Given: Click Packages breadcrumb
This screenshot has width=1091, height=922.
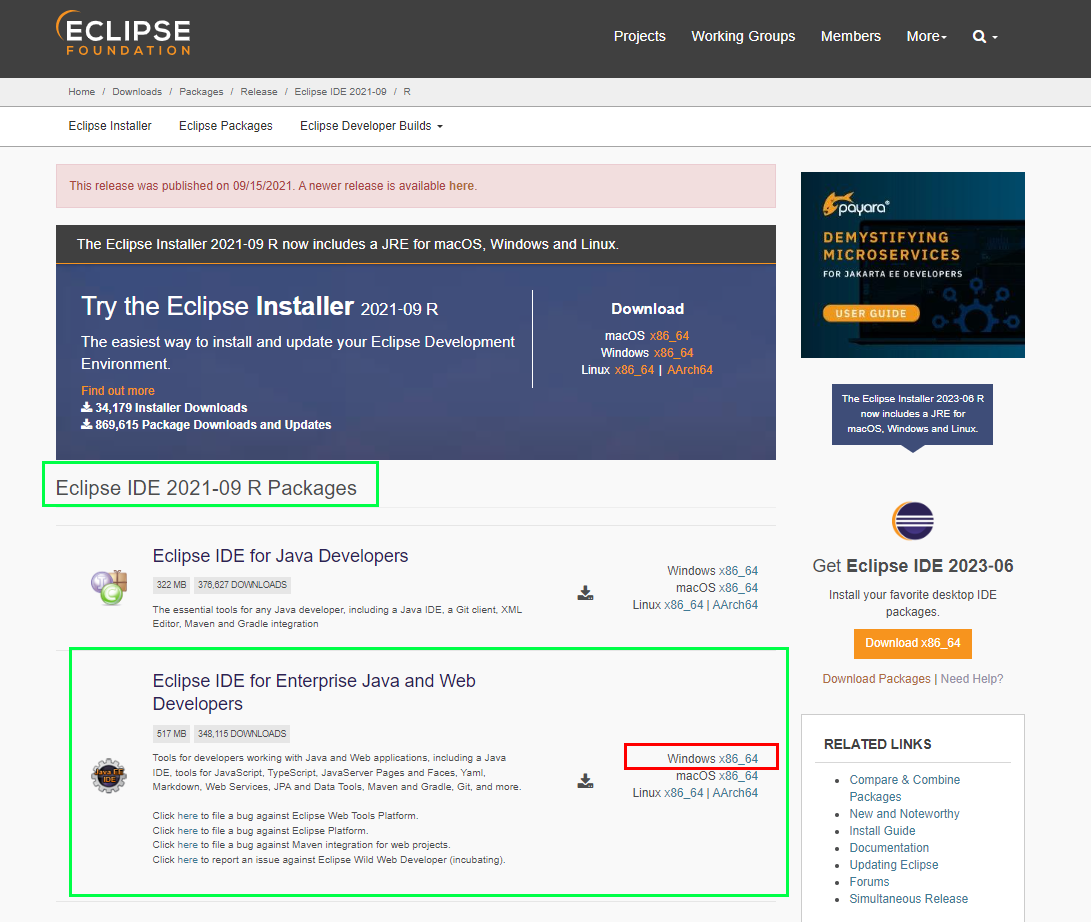Looking at the screenshot, I should [x=201, y=92].
